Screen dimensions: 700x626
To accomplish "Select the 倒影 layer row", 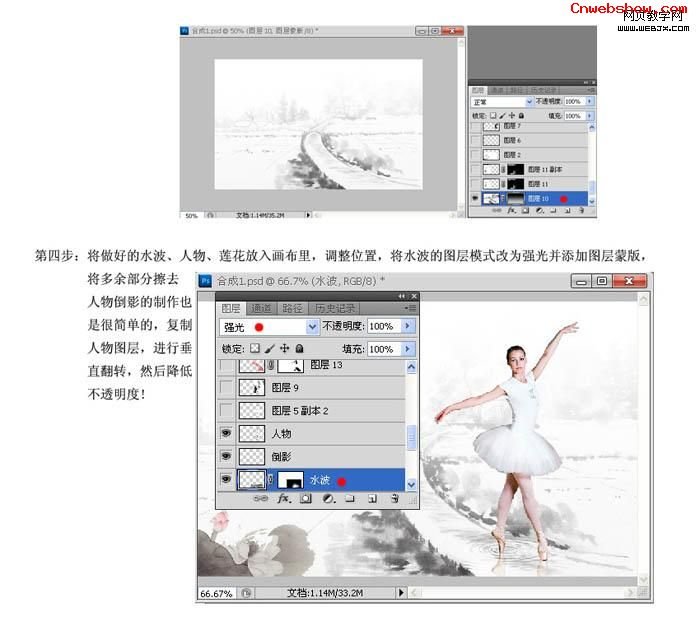I will 312,457.
